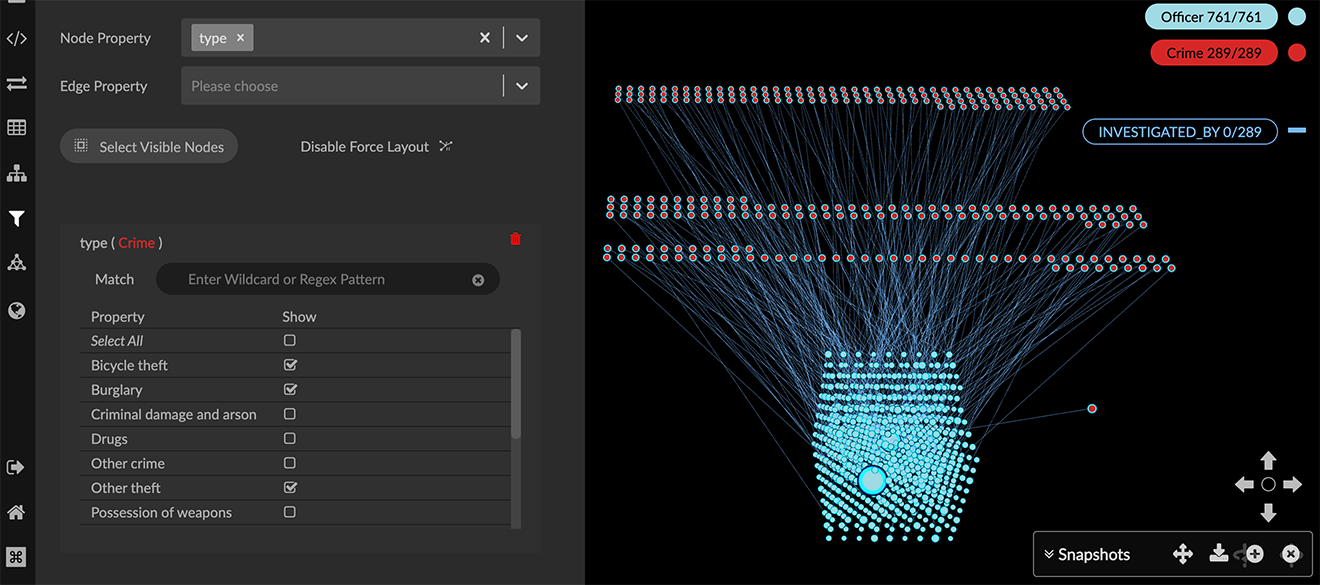Open the table view sidebar icon

[x=16, y=128]
